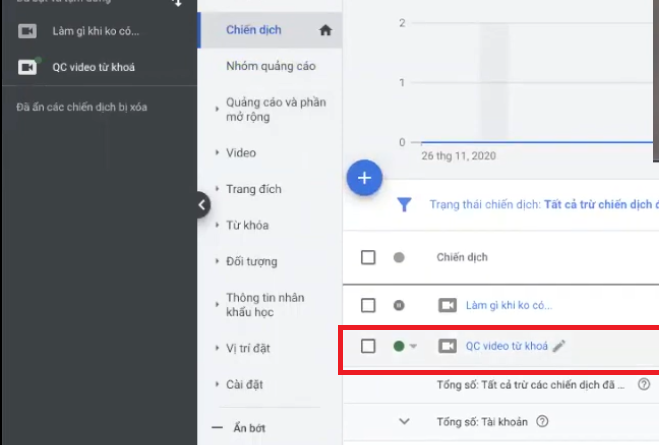Image resolution: width=659 pixels, height=445 pixels.
Task: Open QC video từ khoá campaign link in table
Action: coord(506,346)
